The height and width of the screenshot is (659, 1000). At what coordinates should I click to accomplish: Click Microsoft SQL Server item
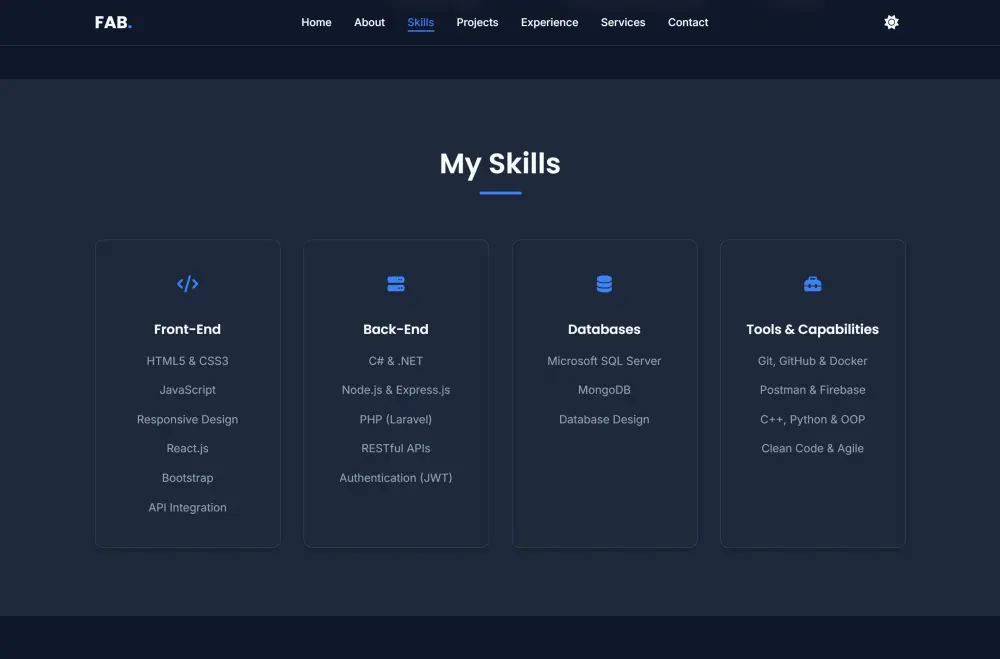tap(604, 361)
